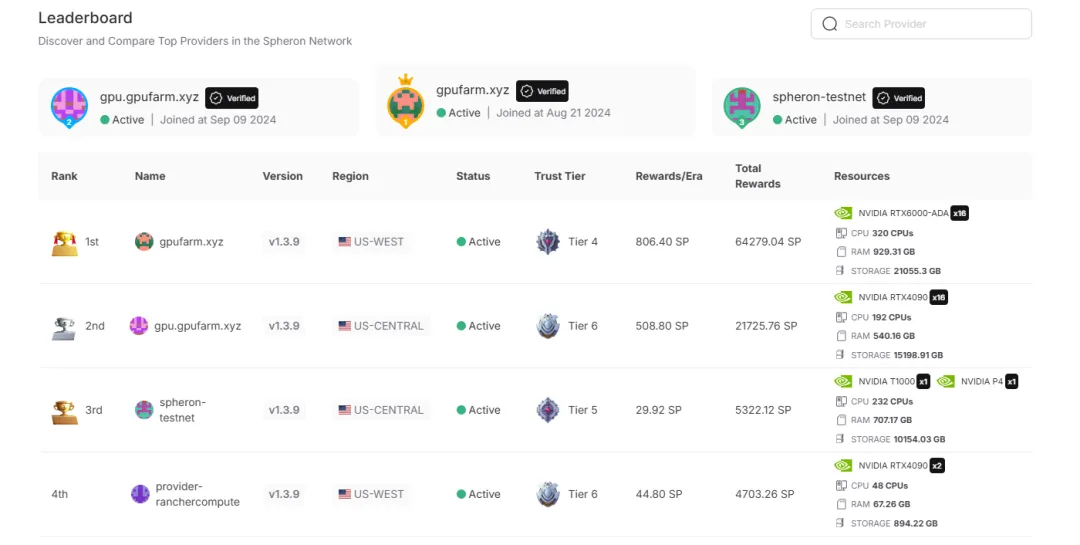Screen dimensions: 1080x545
Task: Click the spheron-testnet avatar in the podium card
Action: (x=742, y=106)
